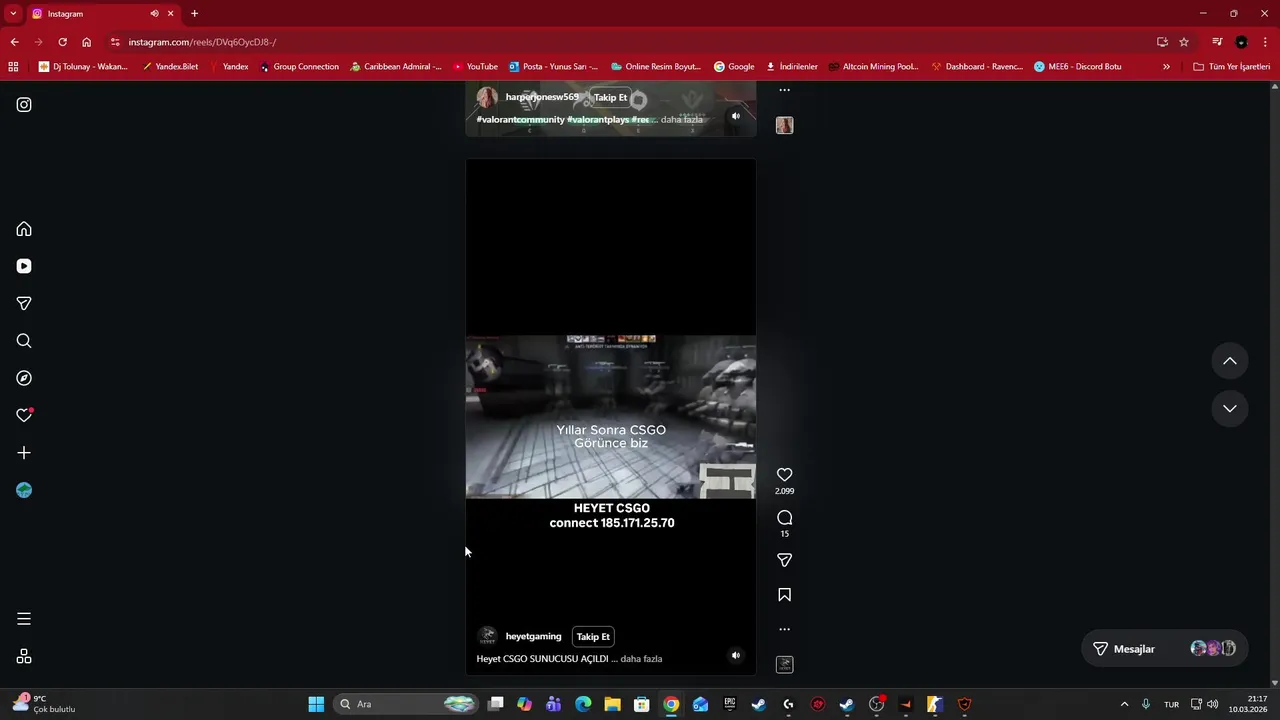
Task: Open audio thumbnail of the harperjonesw569 reel
Action: click(x=784, y=125)
